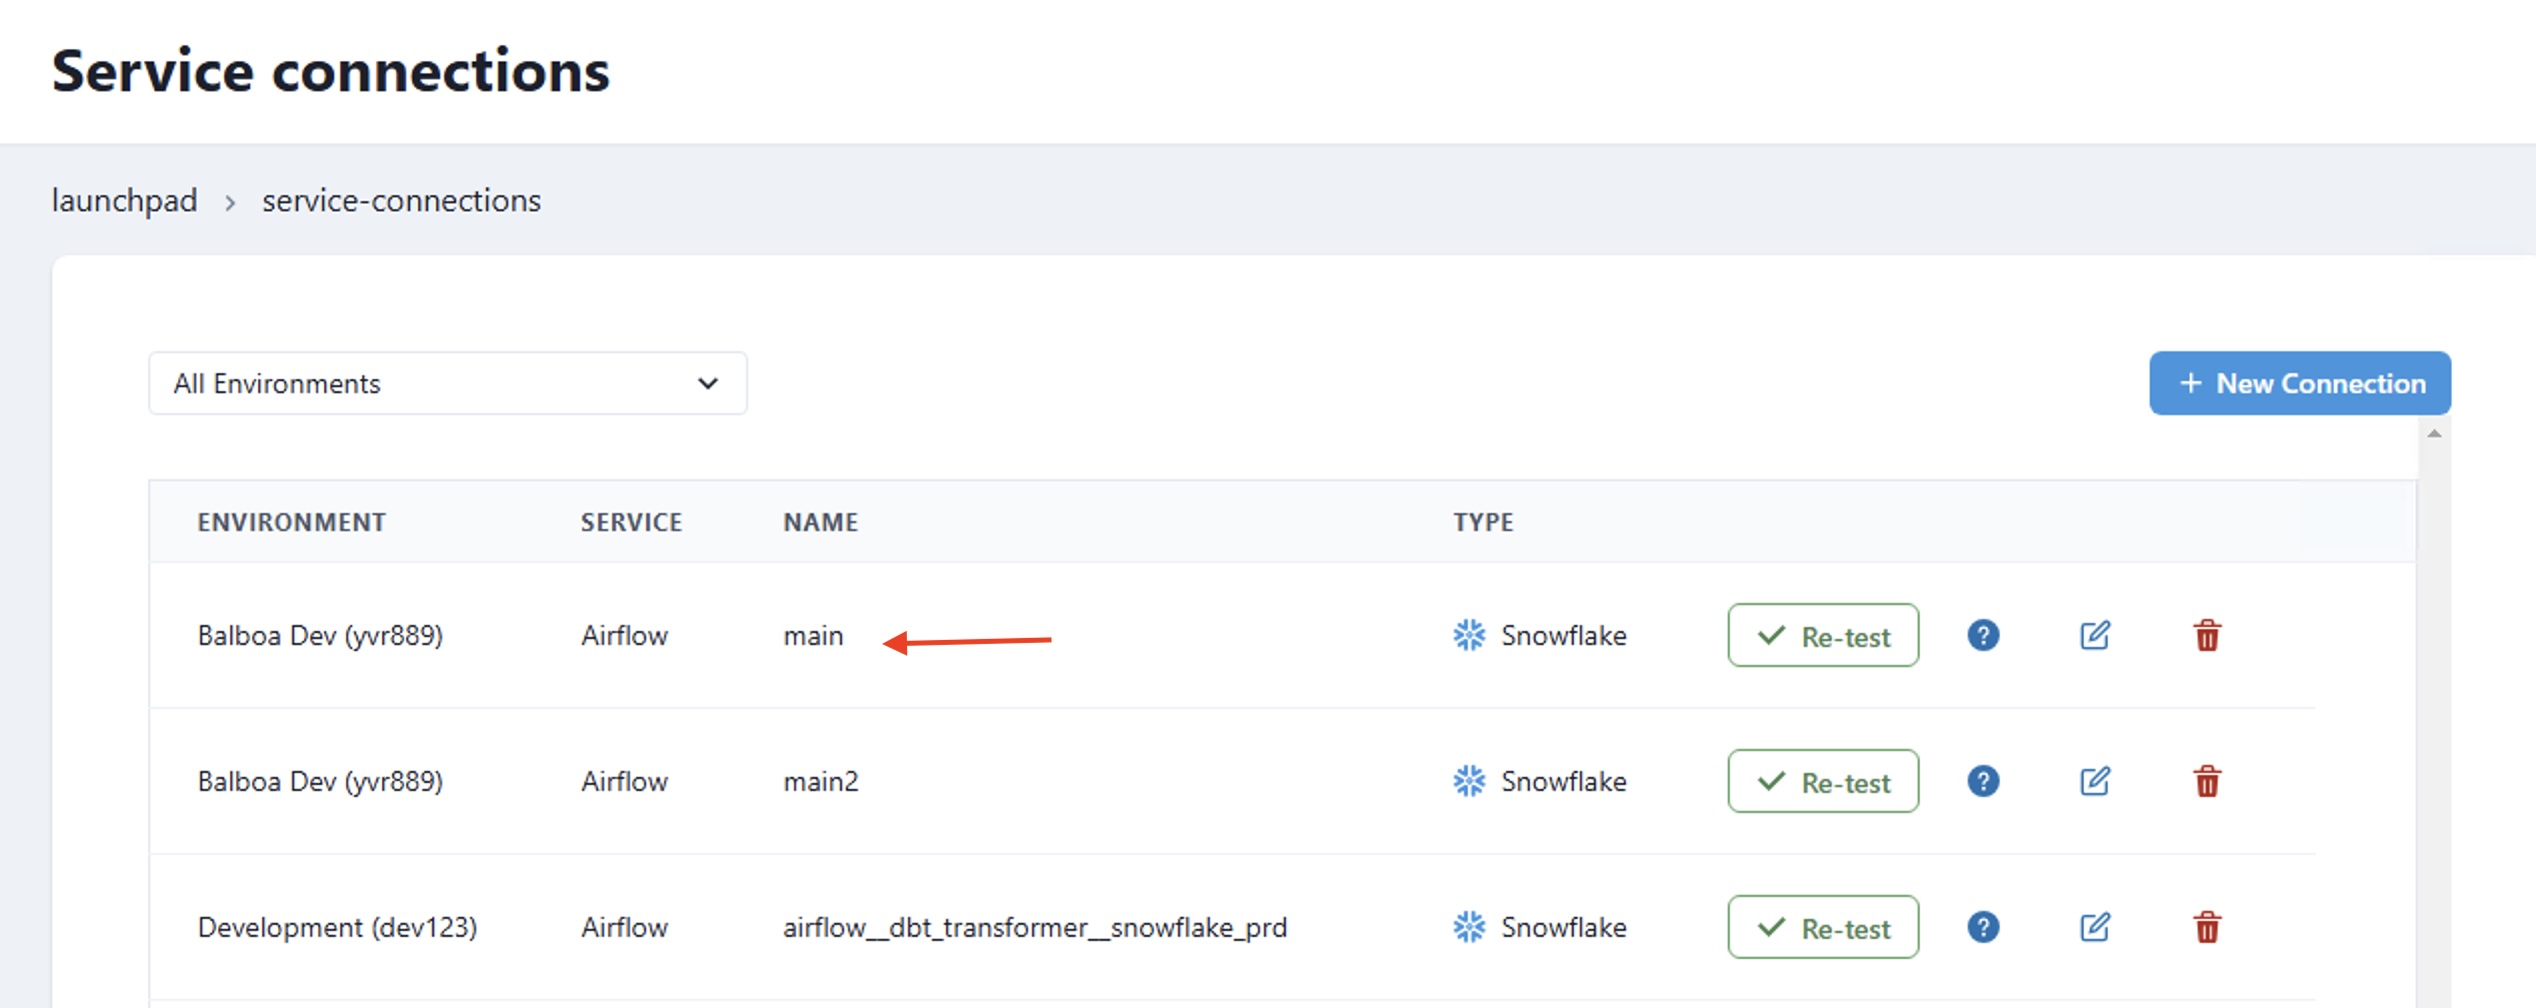Edit the main2 connection
Viewport: 2536px width, 1008px height.
pos(2094,781)
